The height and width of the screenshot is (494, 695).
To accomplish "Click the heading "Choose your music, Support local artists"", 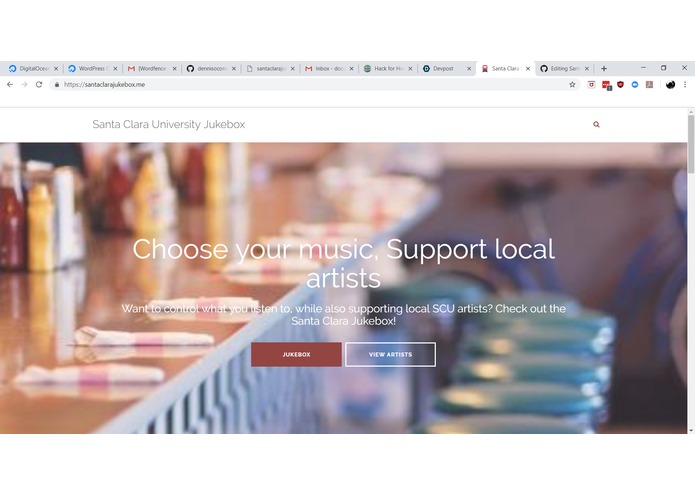I will coord(344,263).
